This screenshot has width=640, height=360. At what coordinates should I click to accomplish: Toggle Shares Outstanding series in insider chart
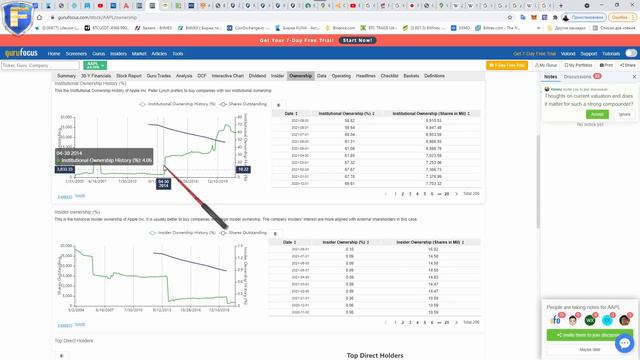[x=243, y=233]
